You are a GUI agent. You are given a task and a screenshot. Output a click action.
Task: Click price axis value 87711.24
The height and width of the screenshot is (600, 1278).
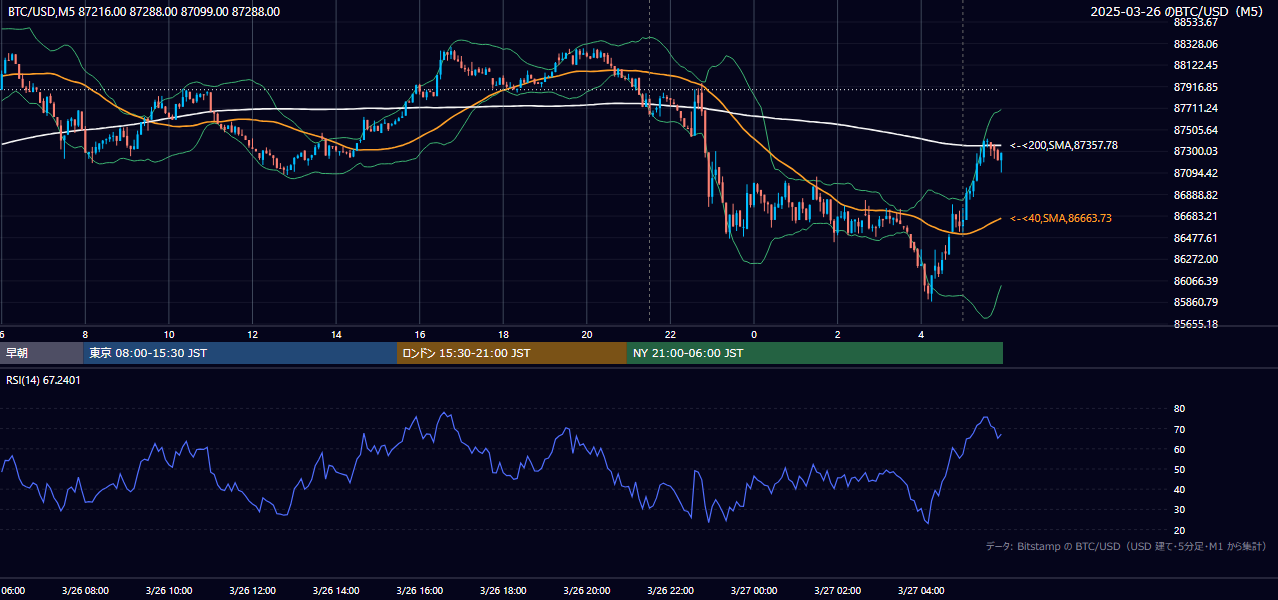(1195, 108)
